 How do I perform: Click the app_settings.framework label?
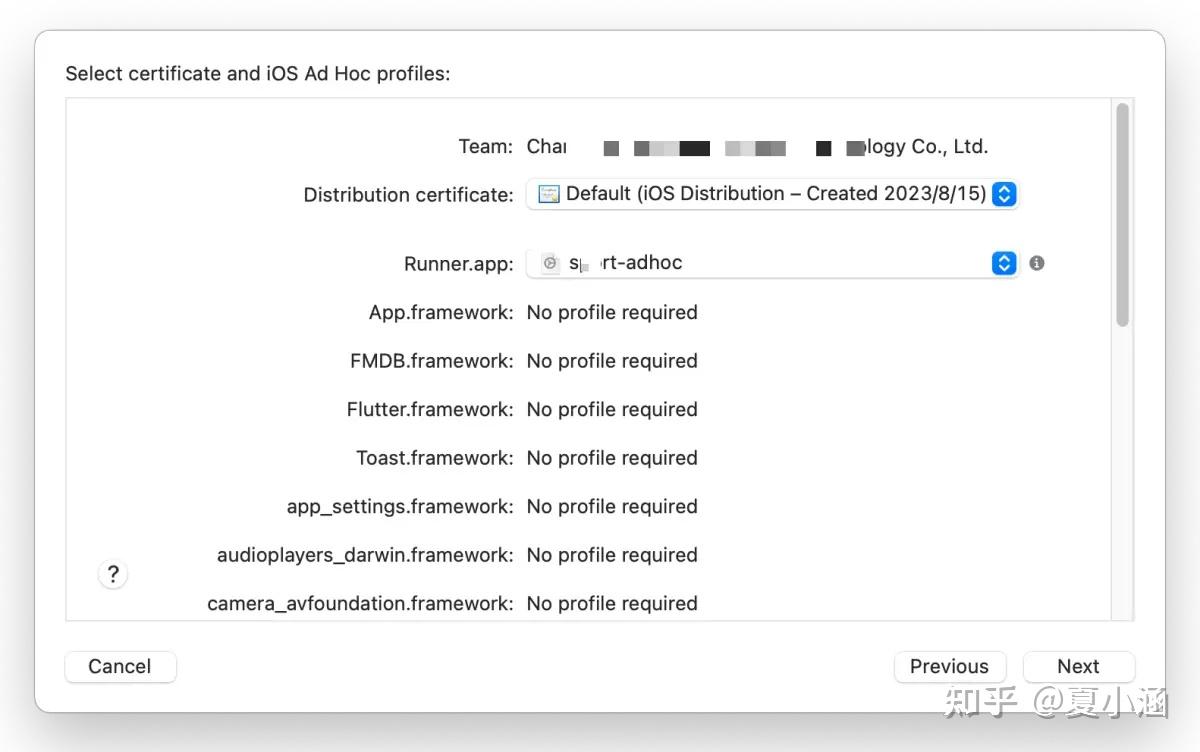tap(400, 507)
